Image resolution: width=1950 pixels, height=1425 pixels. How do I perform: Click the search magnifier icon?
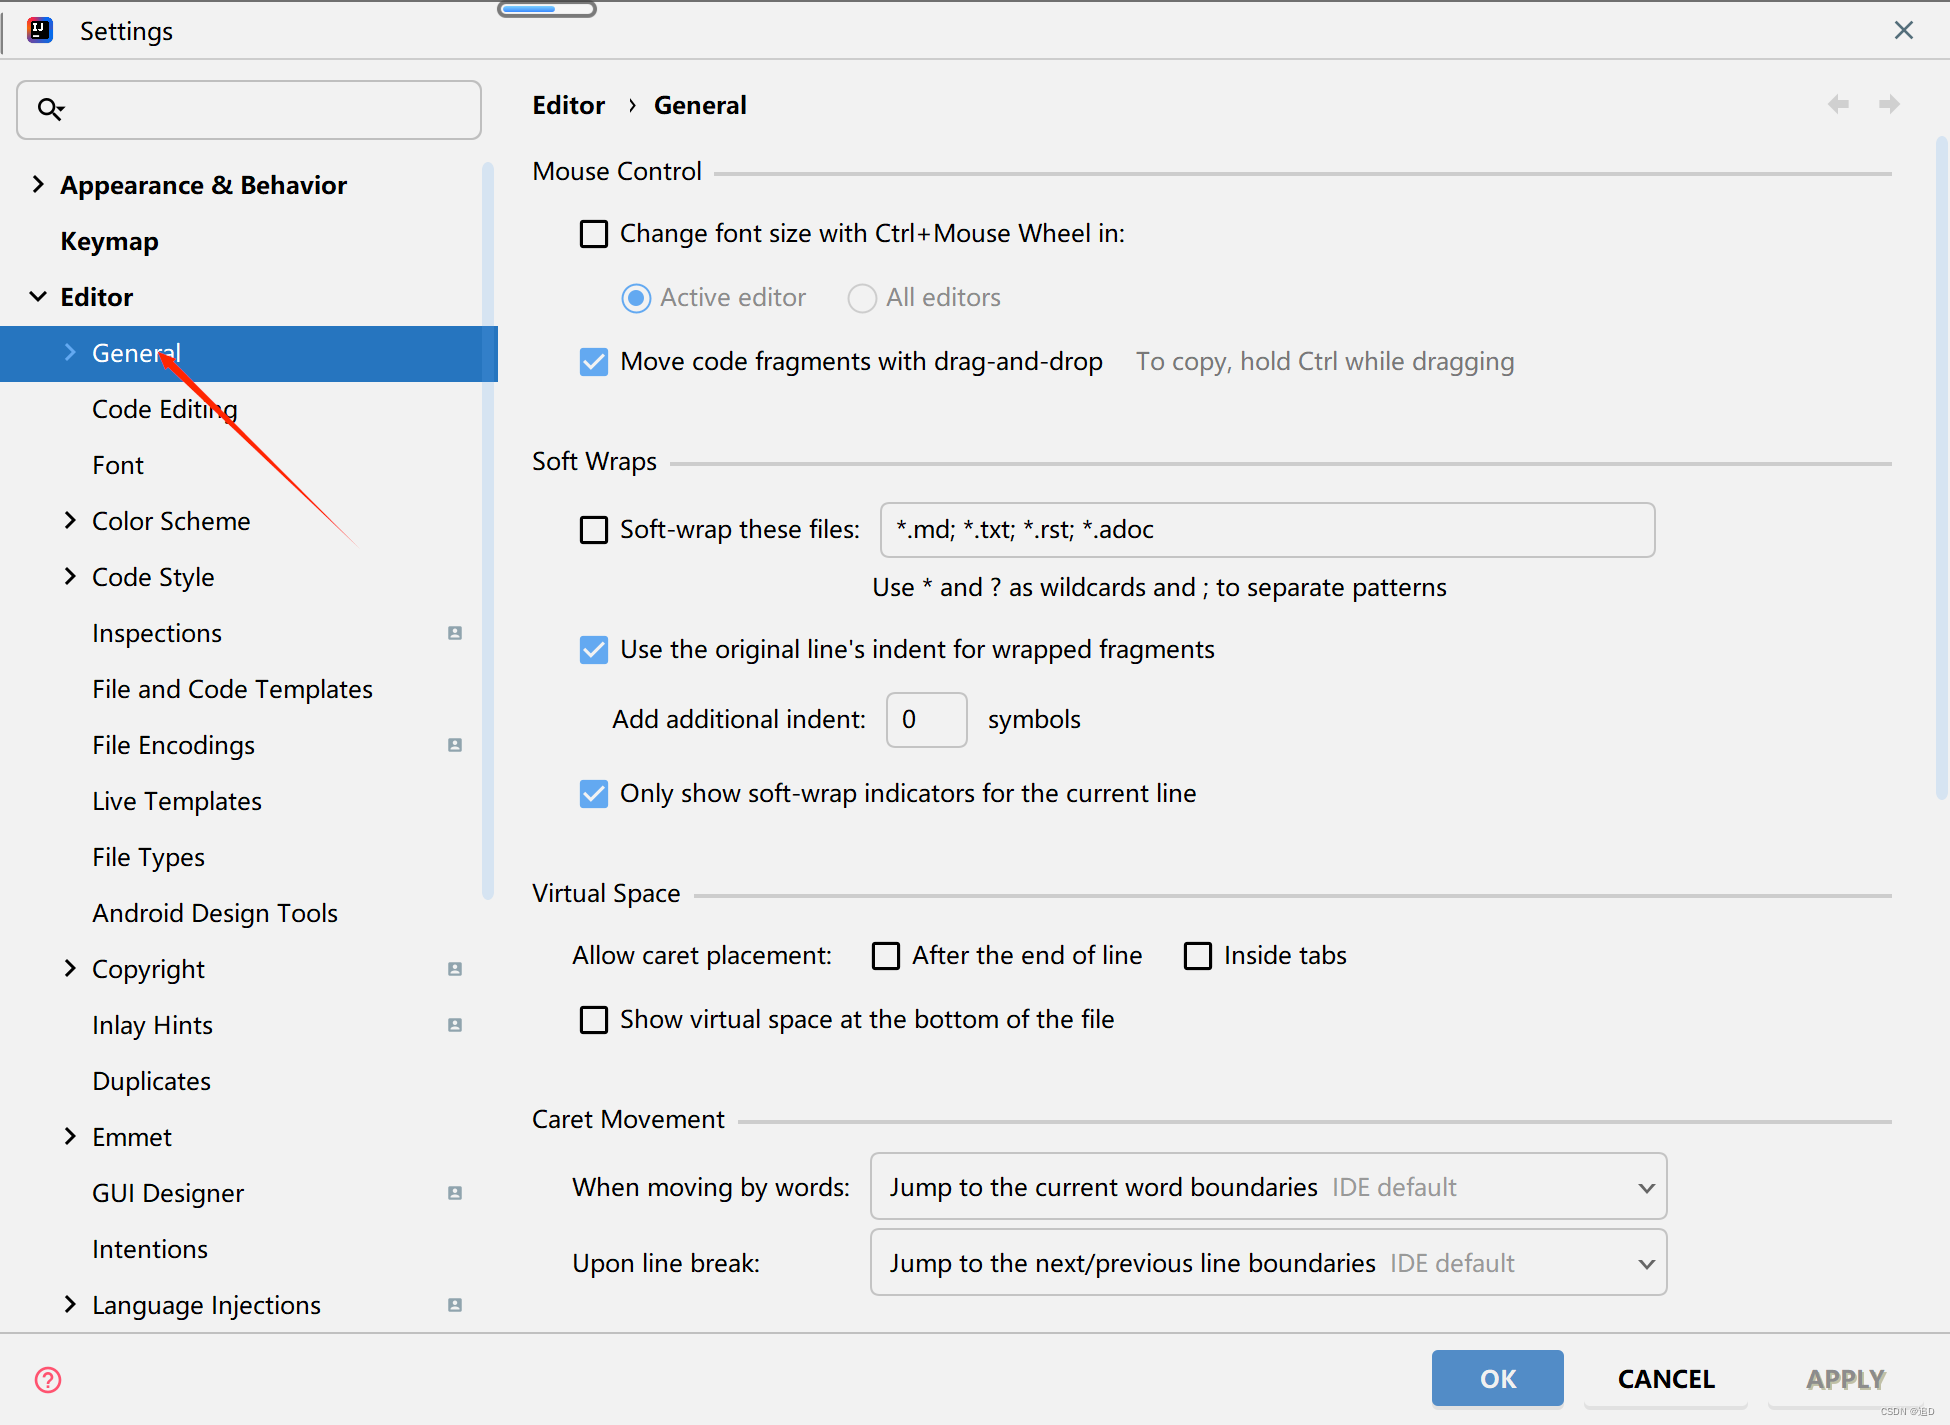pos(50,109)
